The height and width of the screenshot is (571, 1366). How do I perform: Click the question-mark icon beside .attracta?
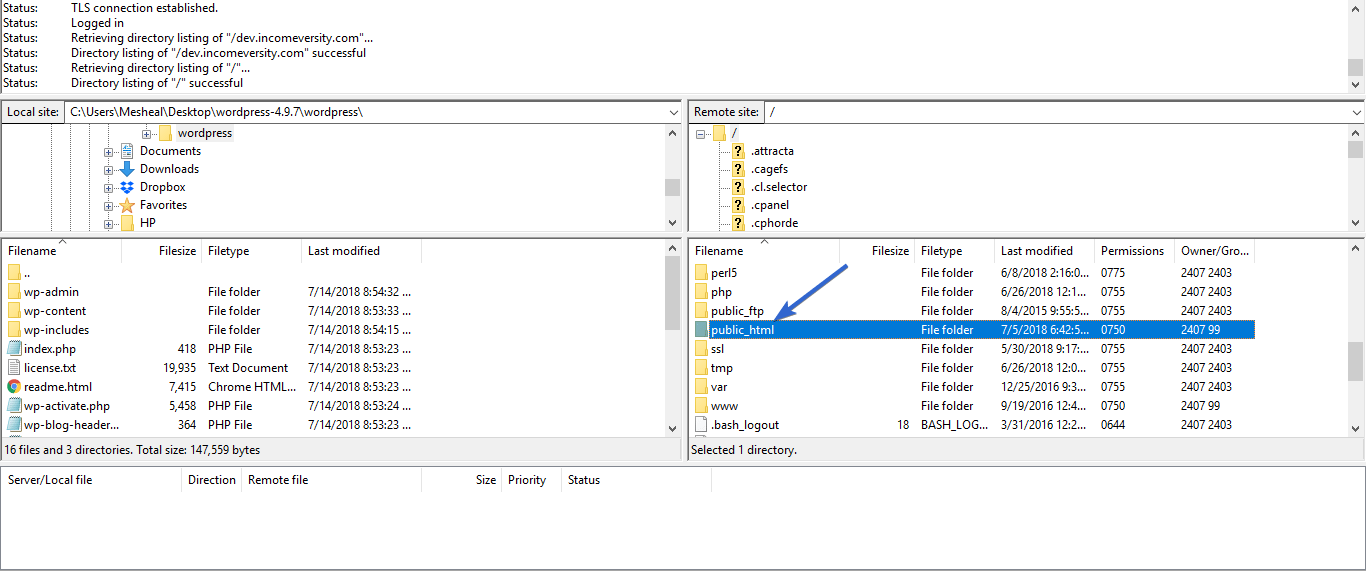point(738,151)
